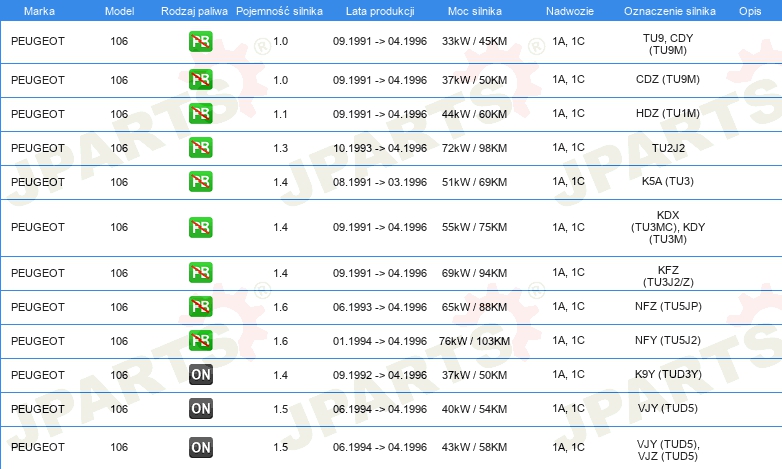Click PEUGEOT in the 43kW / 58KM row
782x469 pixels.
point(38,447)
